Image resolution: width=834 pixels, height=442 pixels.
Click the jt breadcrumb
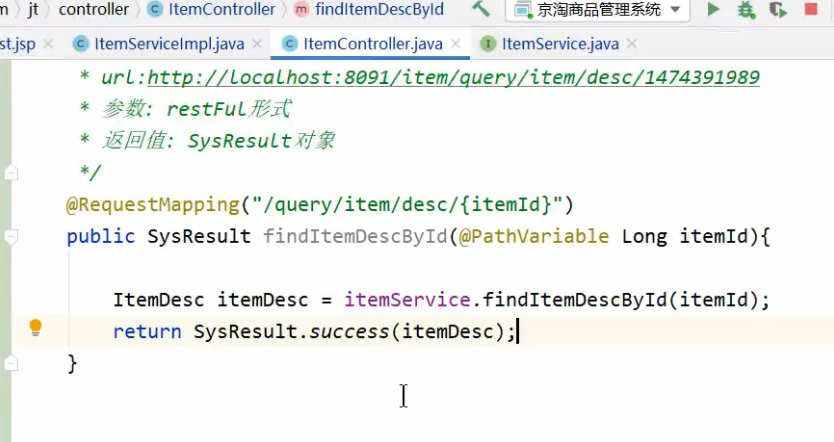pyautogui.click(x=33, y=9)
